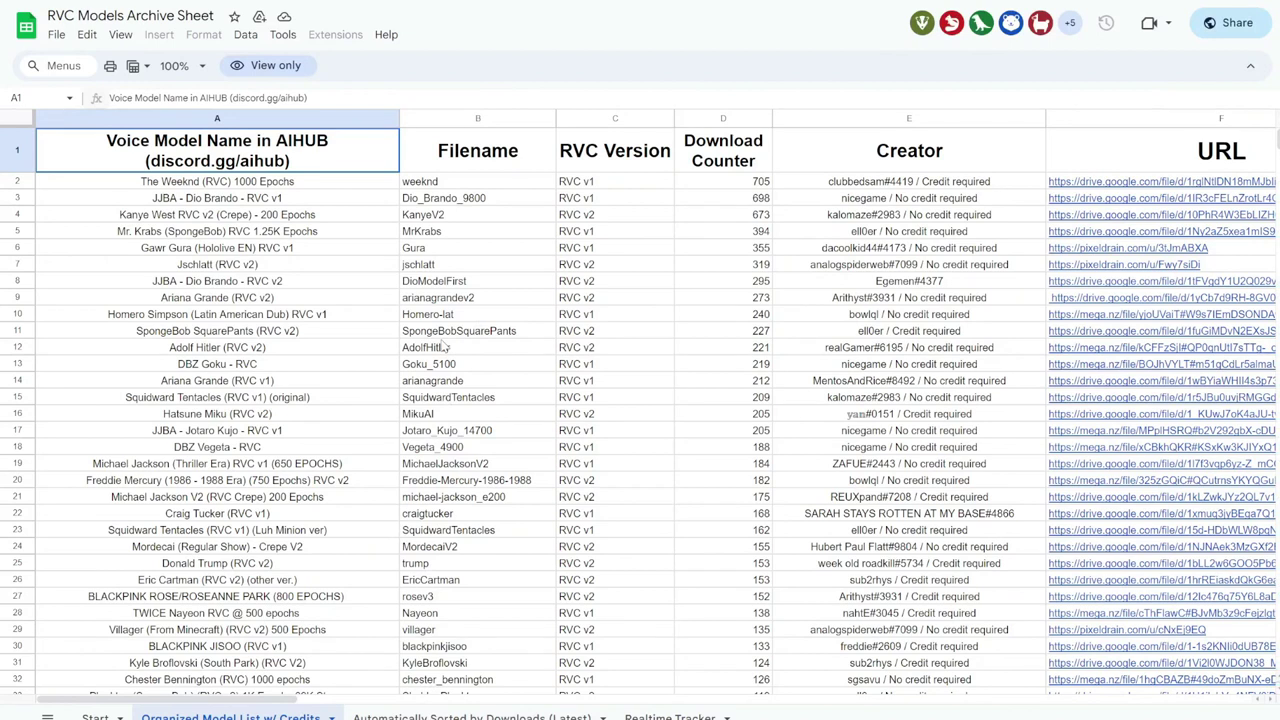Star the RVC Models Archive Sheet
This screenshot has width=1280, height=720.
[234, 17]
